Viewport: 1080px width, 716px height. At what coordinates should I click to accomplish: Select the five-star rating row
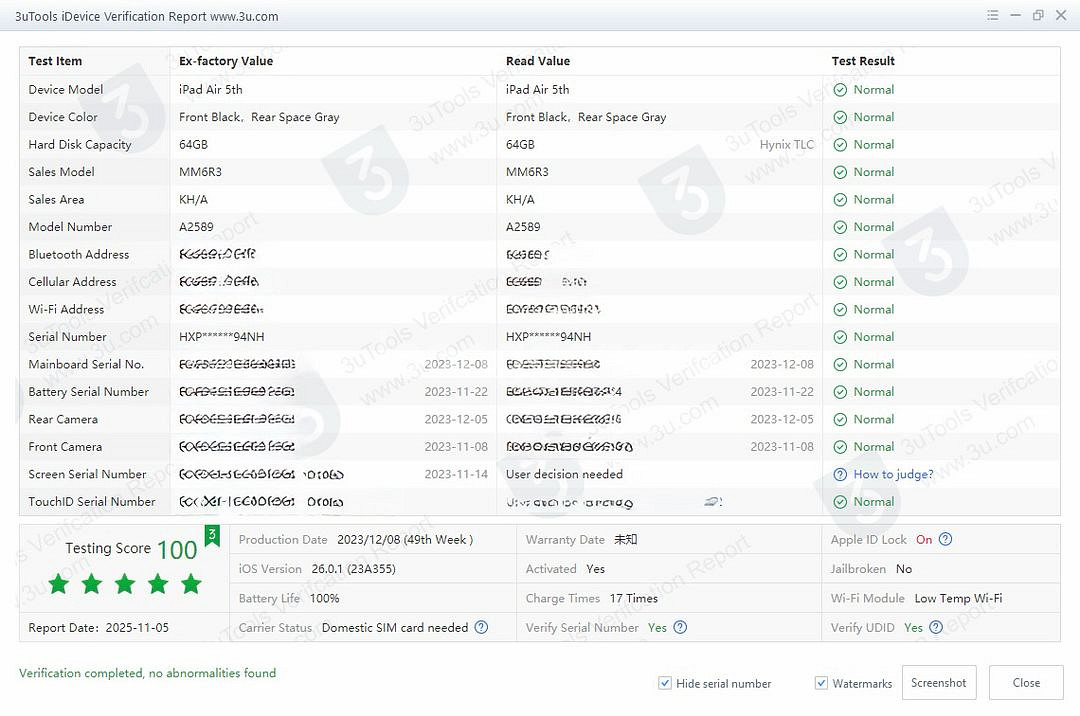click(125, 584)
